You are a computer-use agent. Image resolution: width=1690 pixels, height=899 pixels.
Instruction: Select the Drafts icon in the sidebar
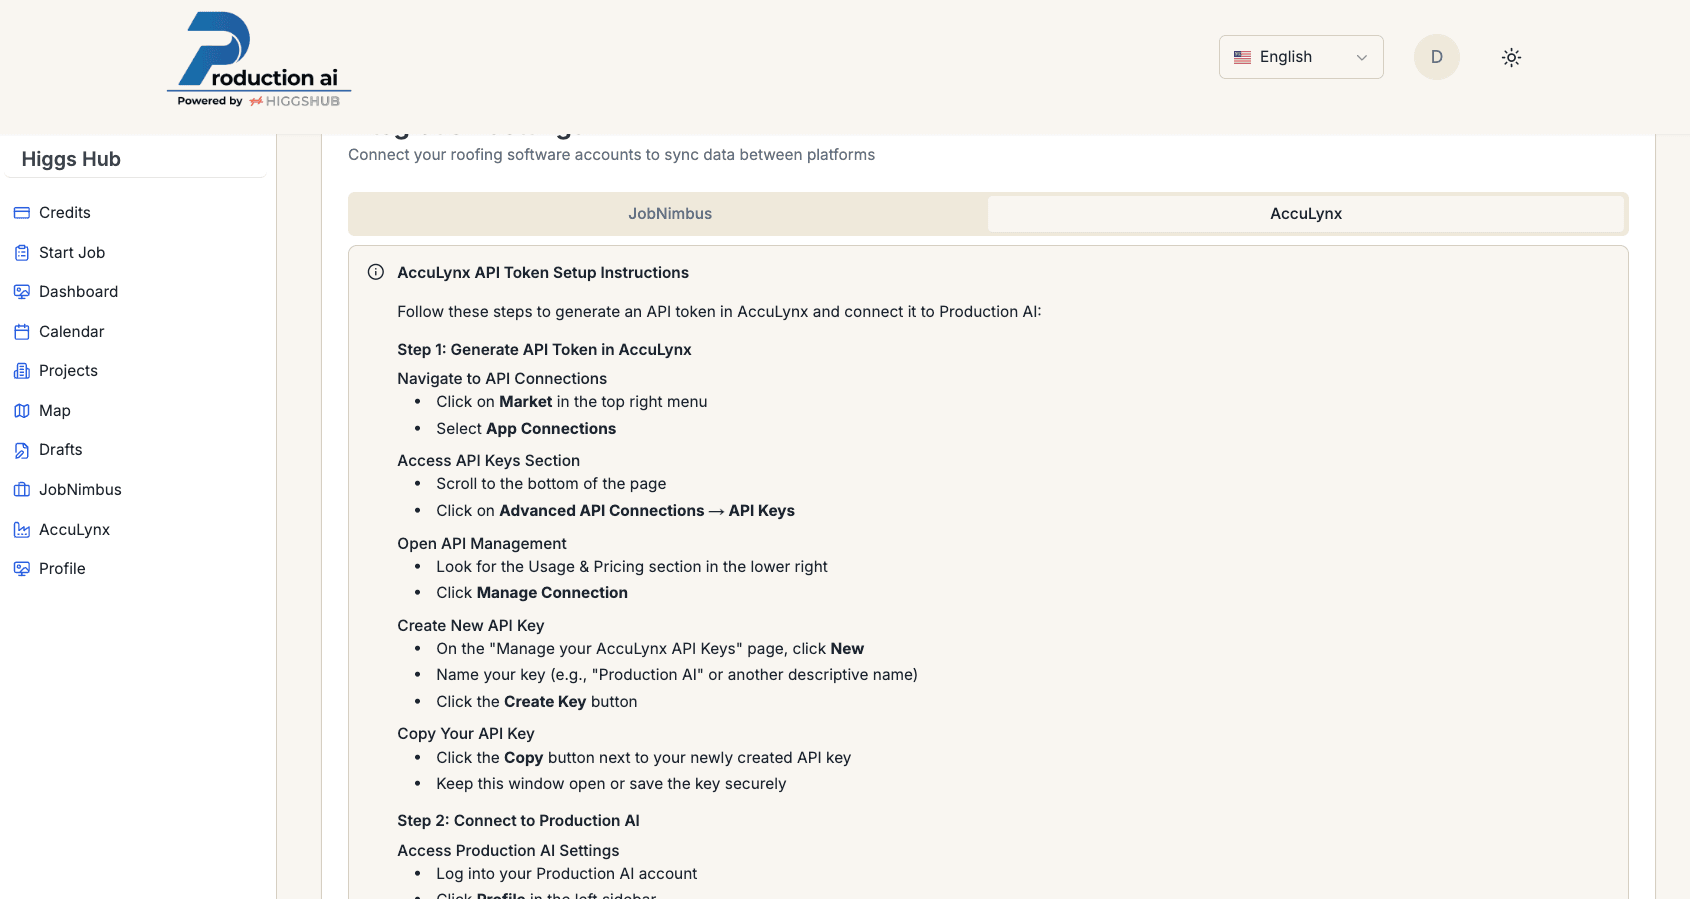click(x=22, y=449)
